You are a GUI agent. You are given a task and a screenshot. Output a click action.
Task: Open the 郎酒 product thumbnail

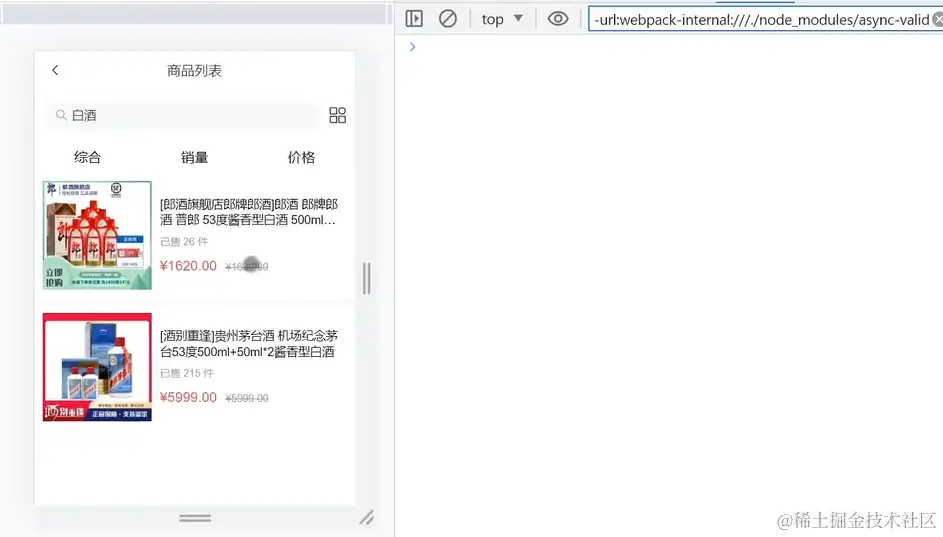(x=97, y=235)
